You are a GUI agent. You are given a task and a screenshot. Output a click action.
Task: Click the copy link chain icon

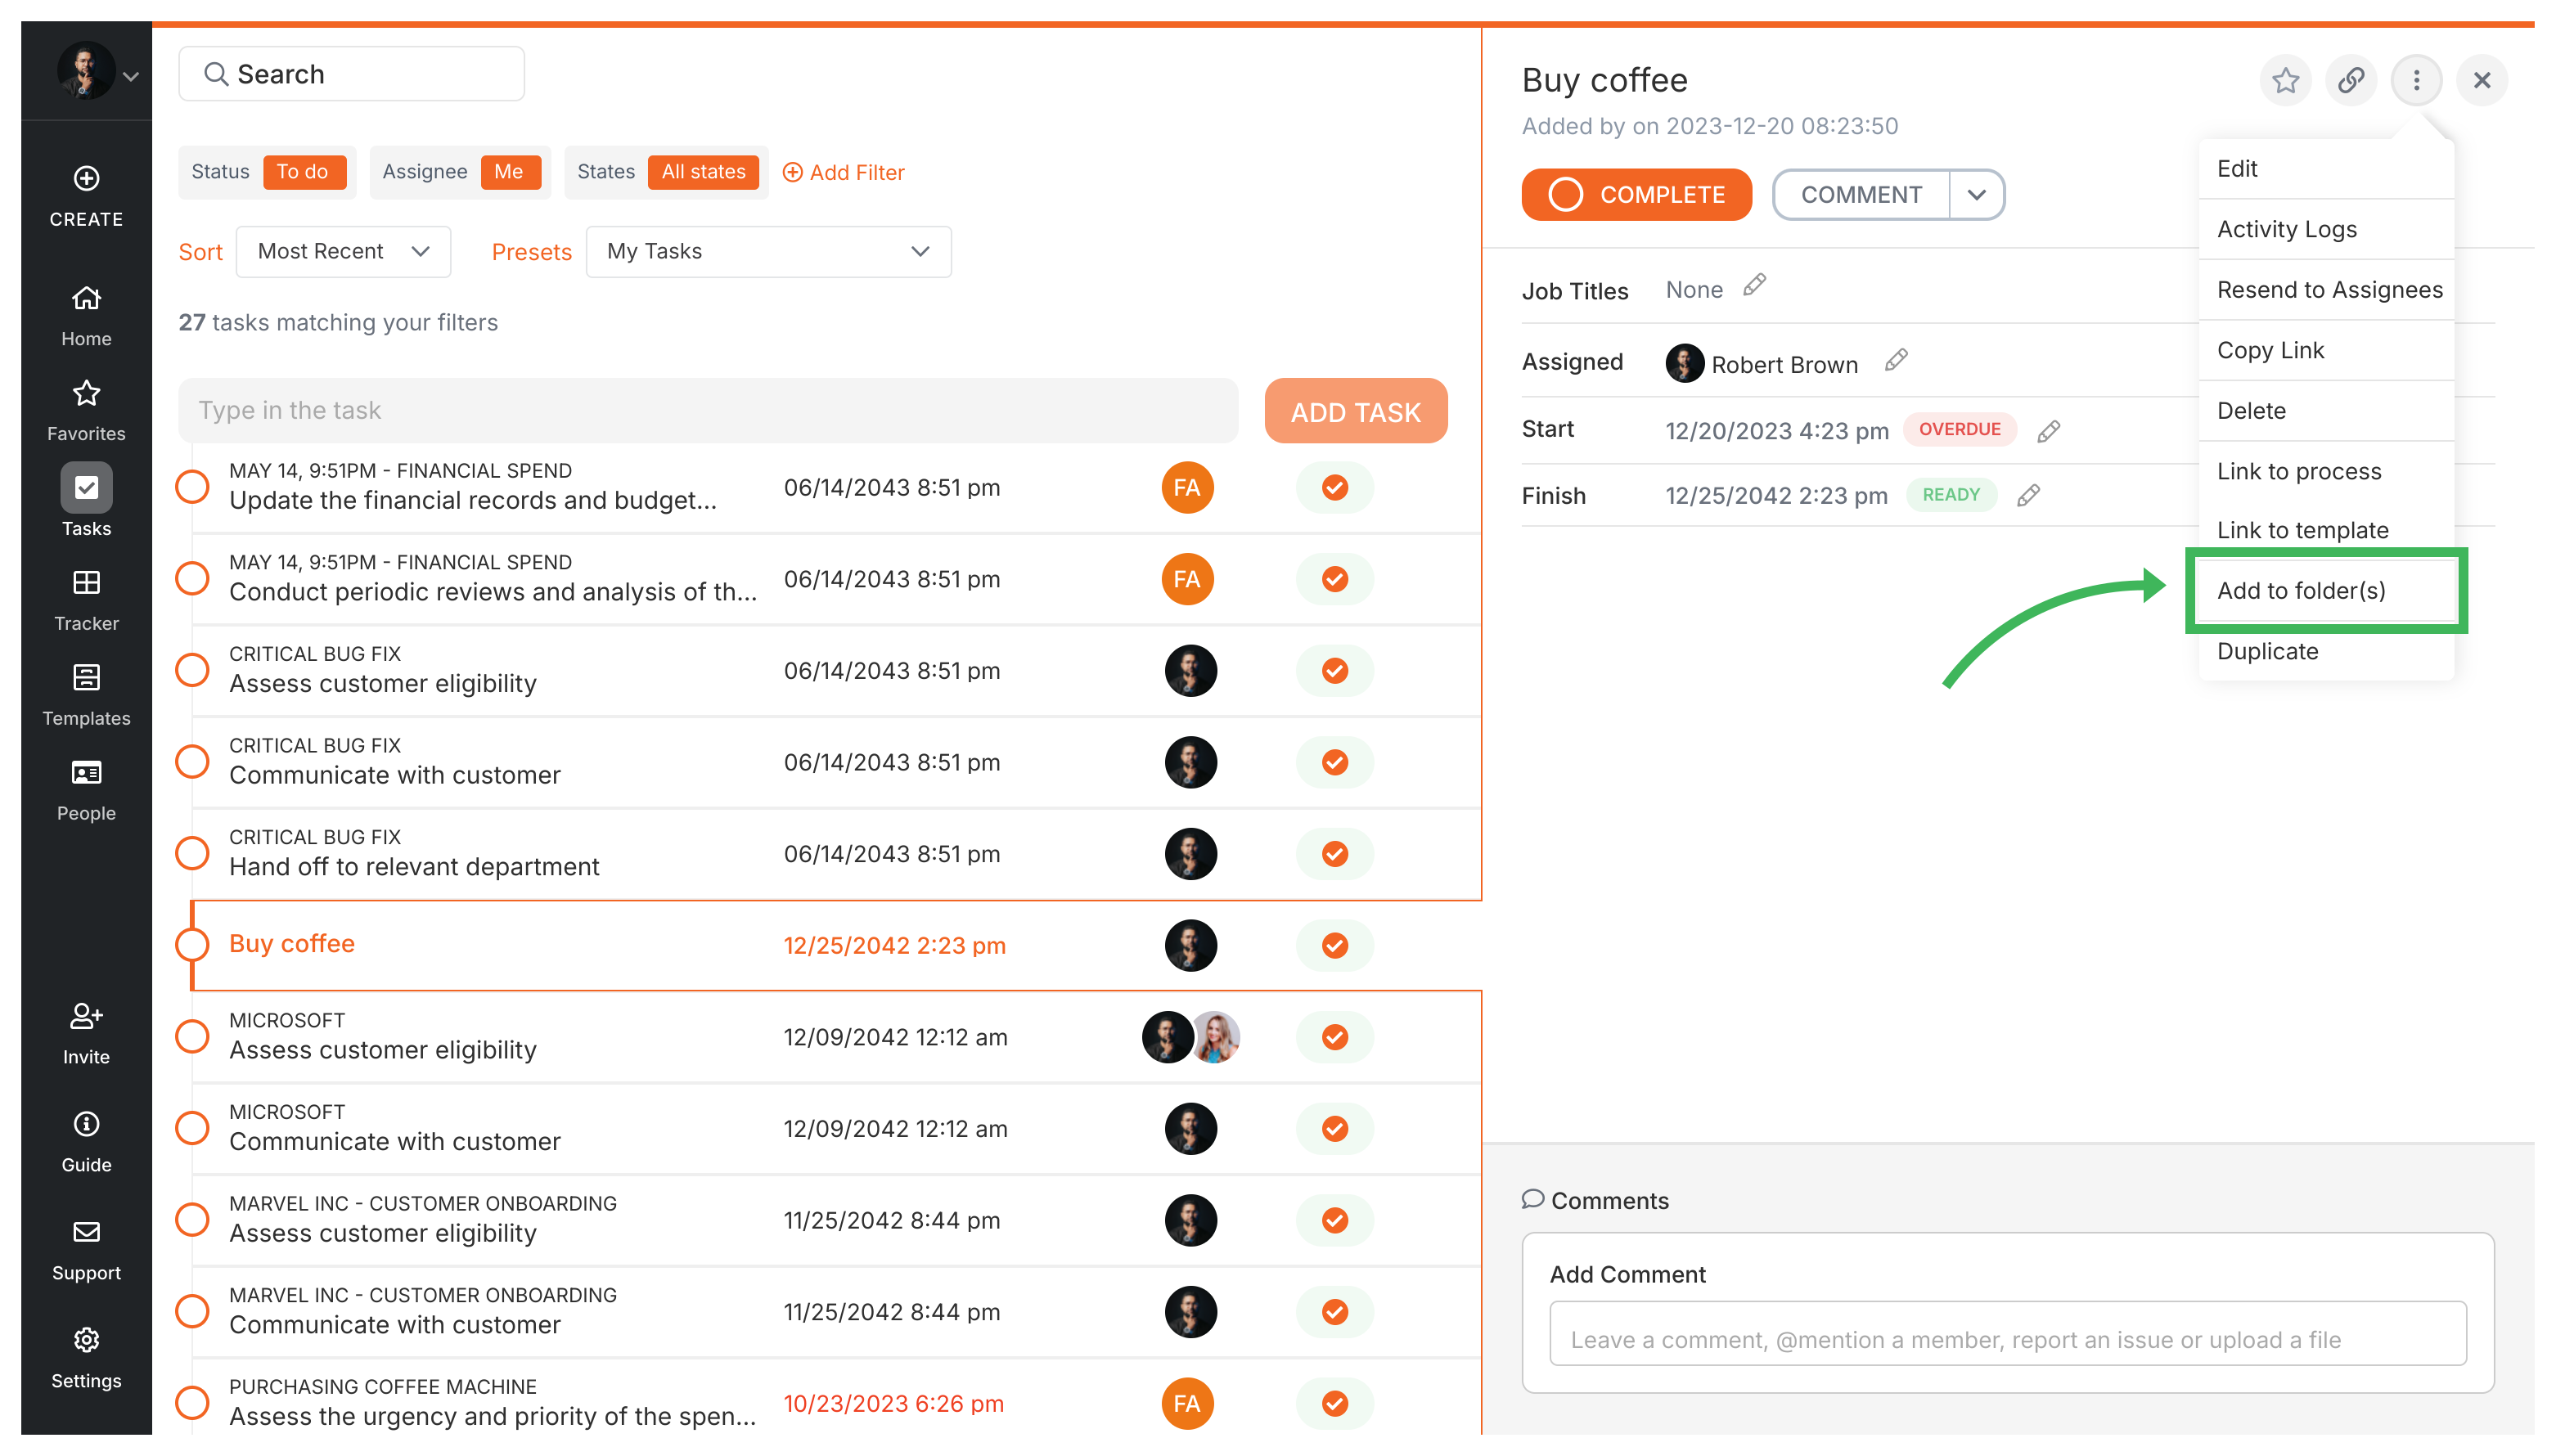2350,80
